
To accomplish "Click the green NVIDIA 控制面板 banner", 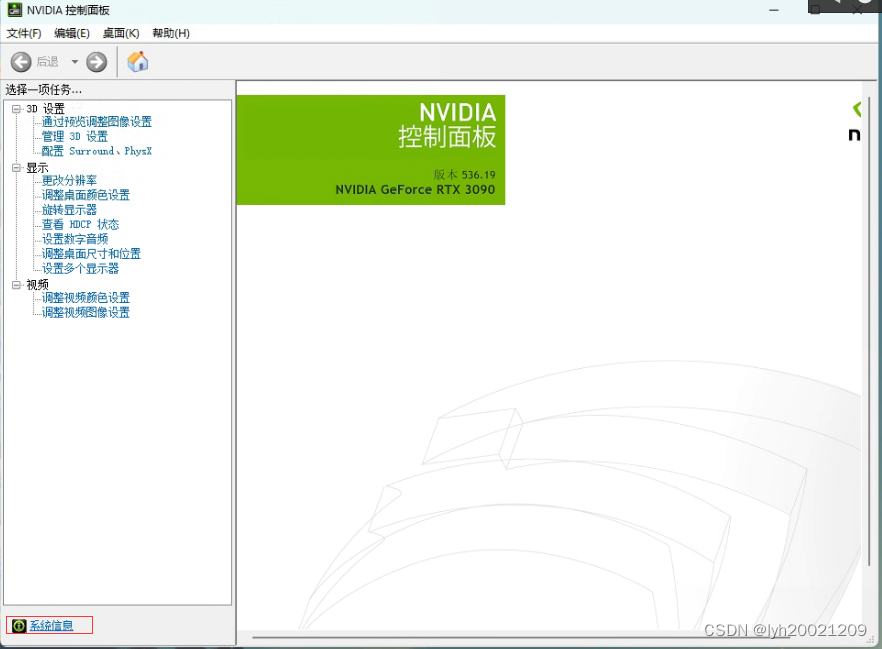I will pos(371,150).
